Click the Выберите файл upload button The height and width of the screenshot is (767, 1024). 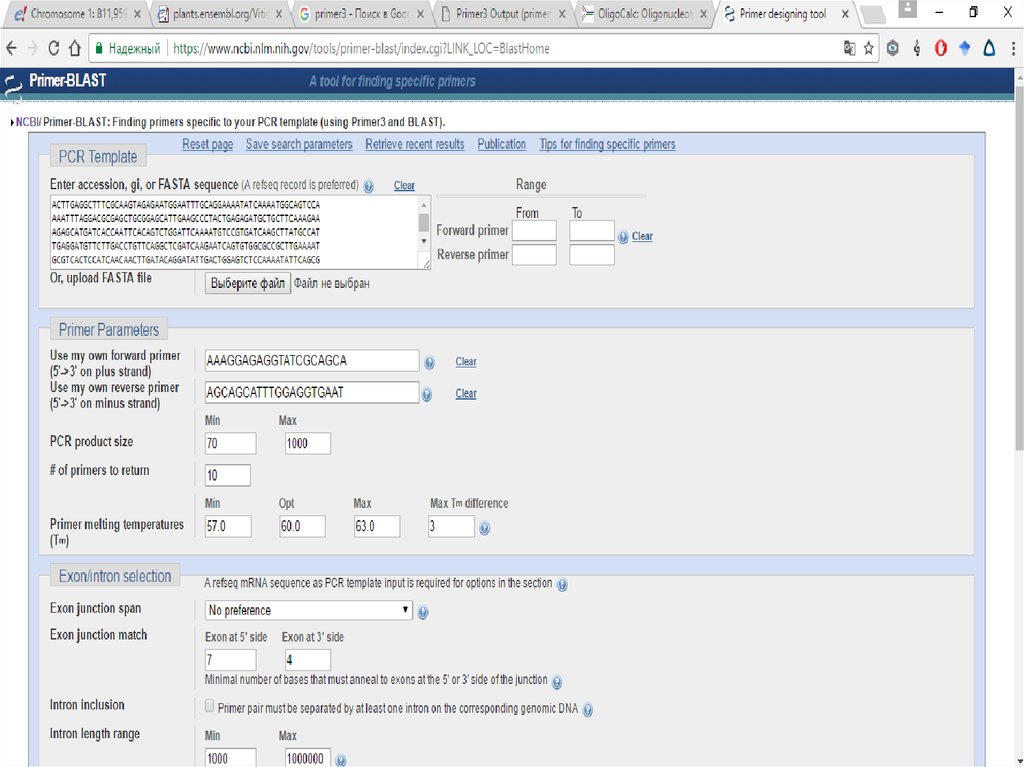(248, 284)
